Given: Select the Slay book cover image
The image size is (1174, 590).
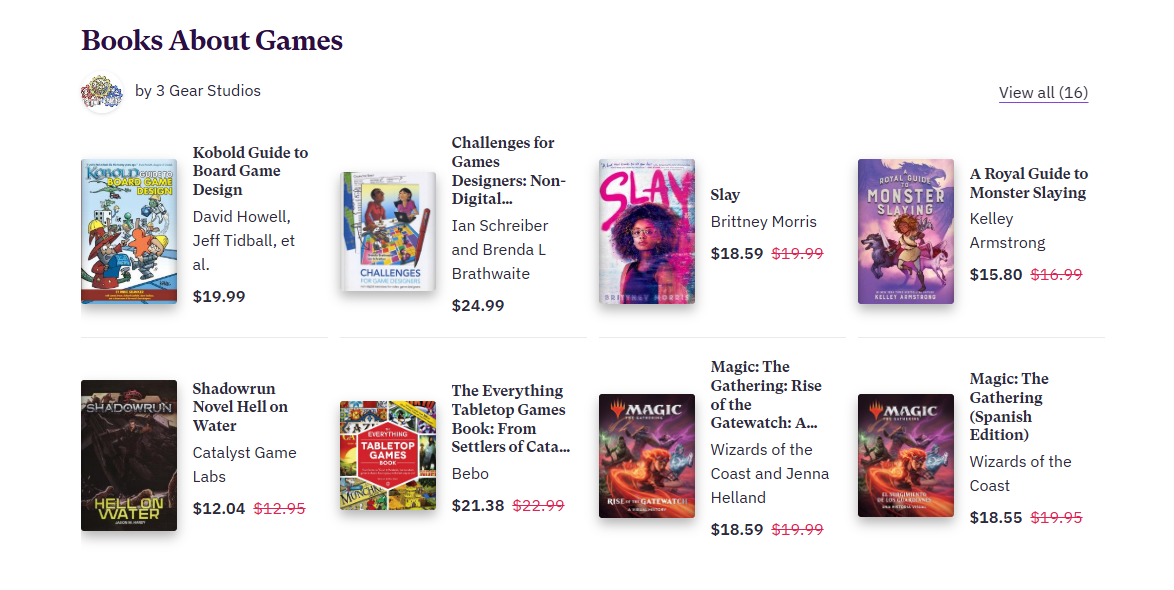Looking at the screenshot, I should 647,231.
